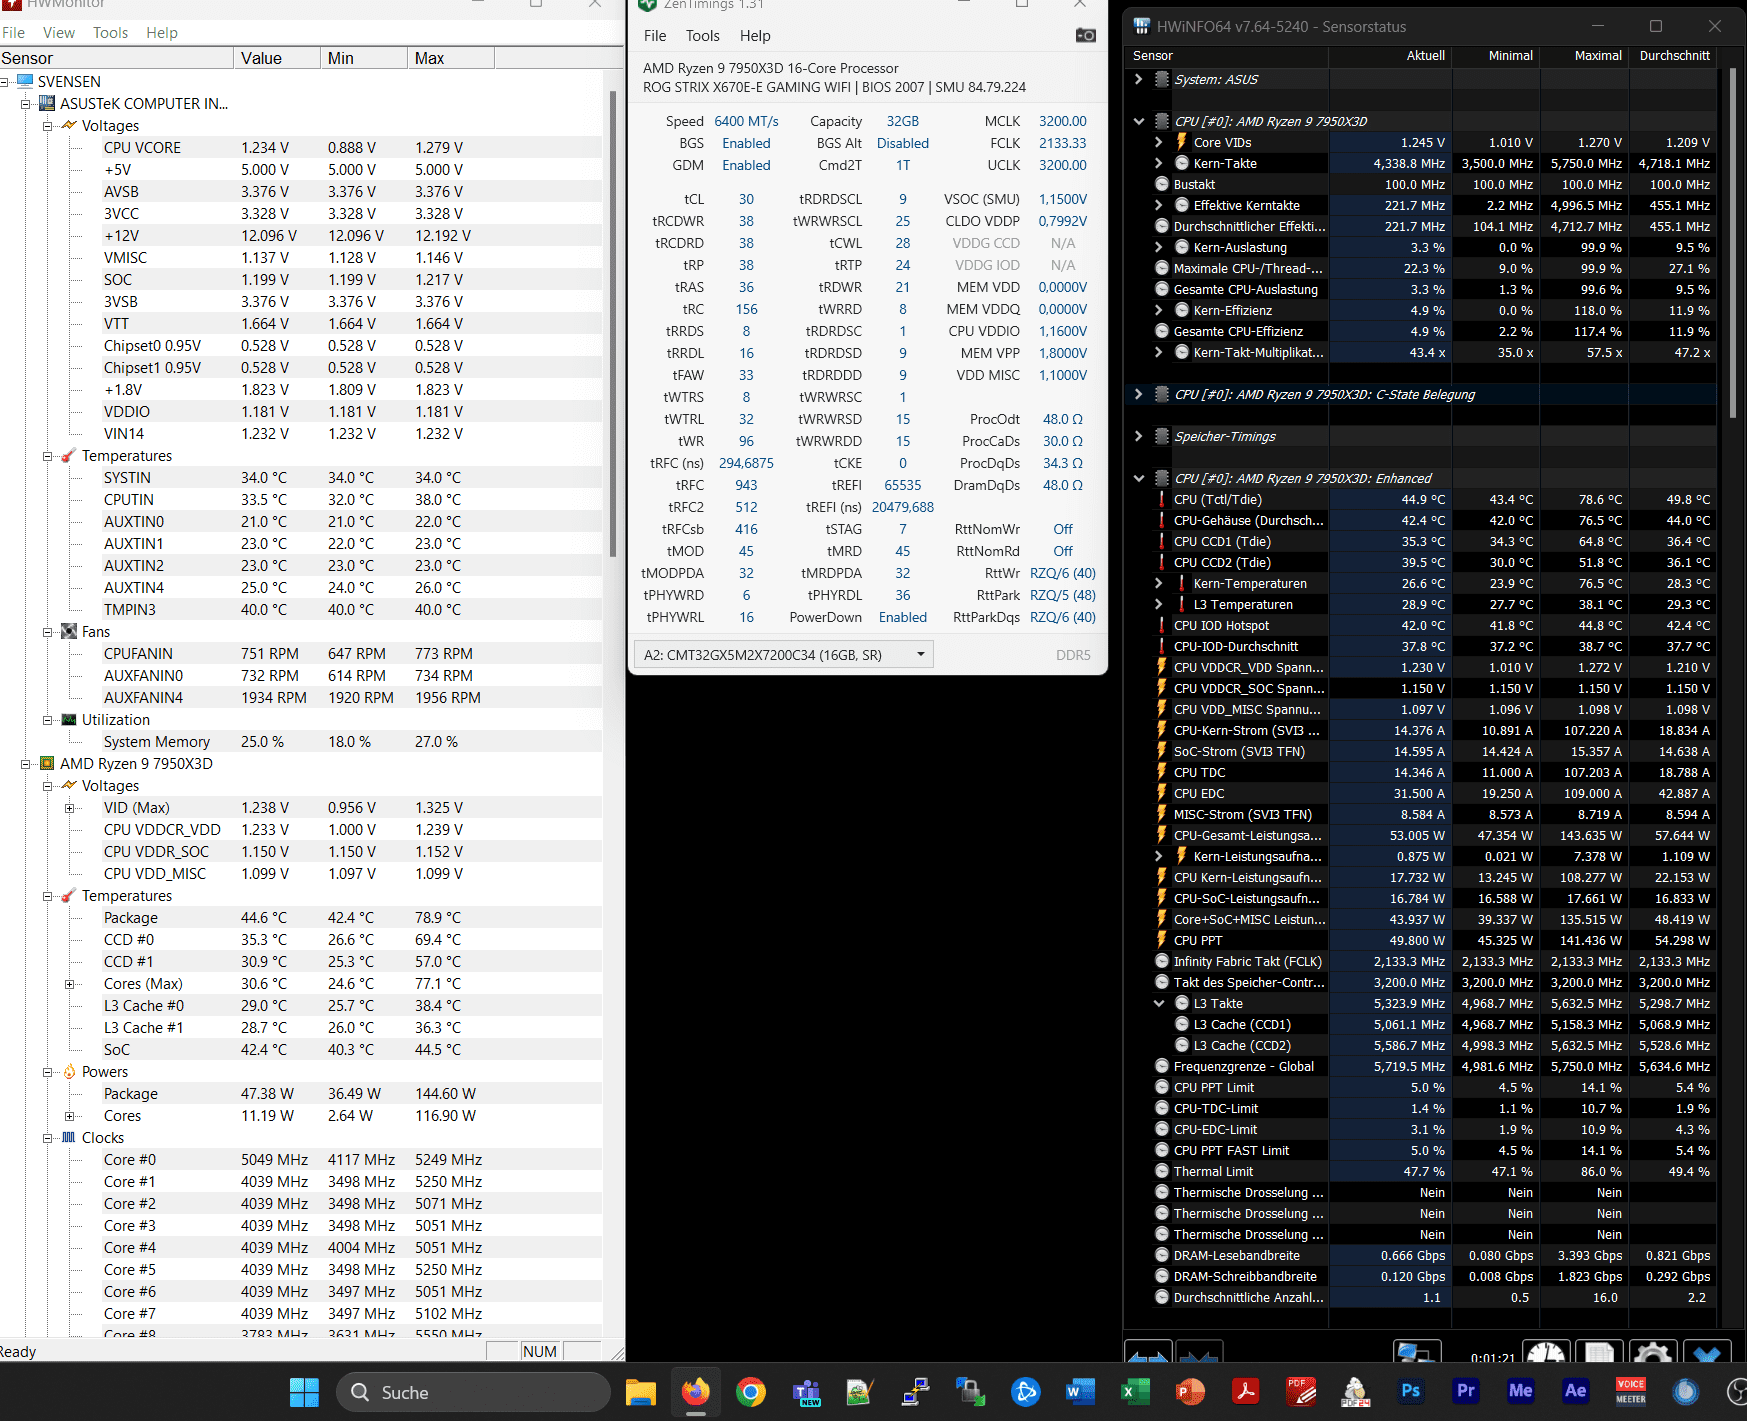Click the Clocks node icon in HWMonitor
Image resolution: width=1747 pixels, height=1421 pixels.
tap(69, 1137)
